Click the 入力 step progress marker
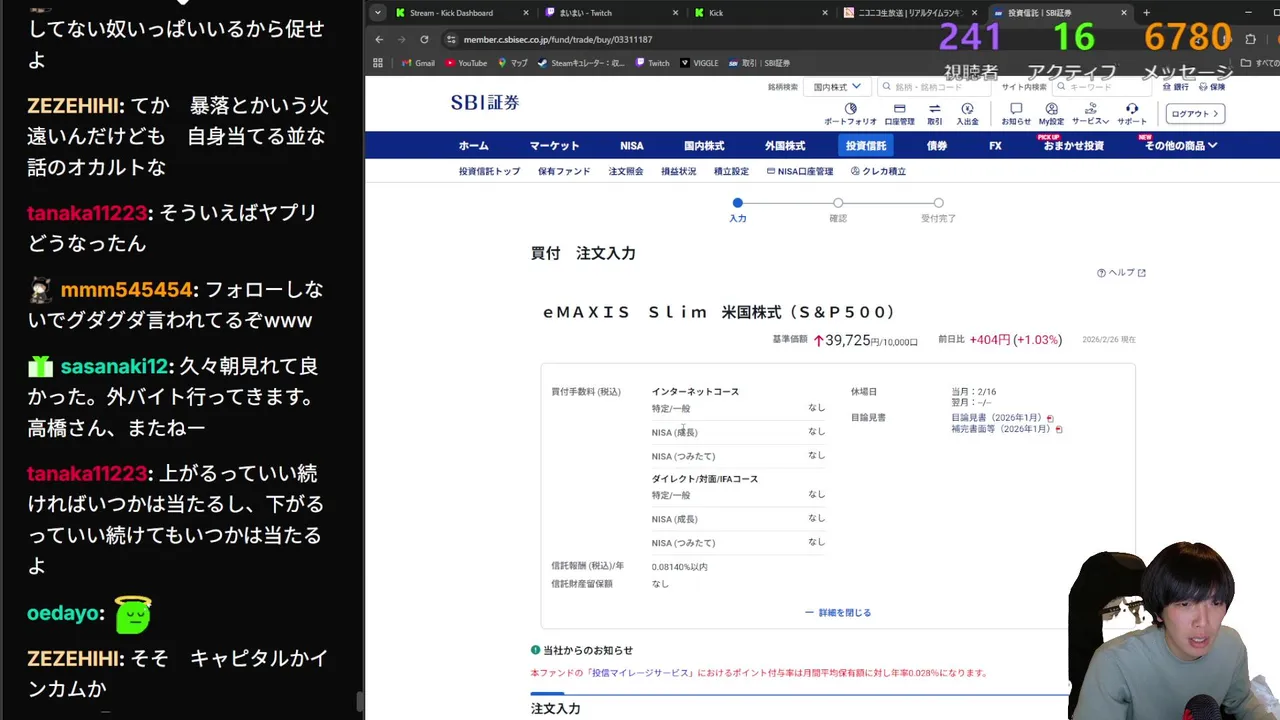 point(737,203)
